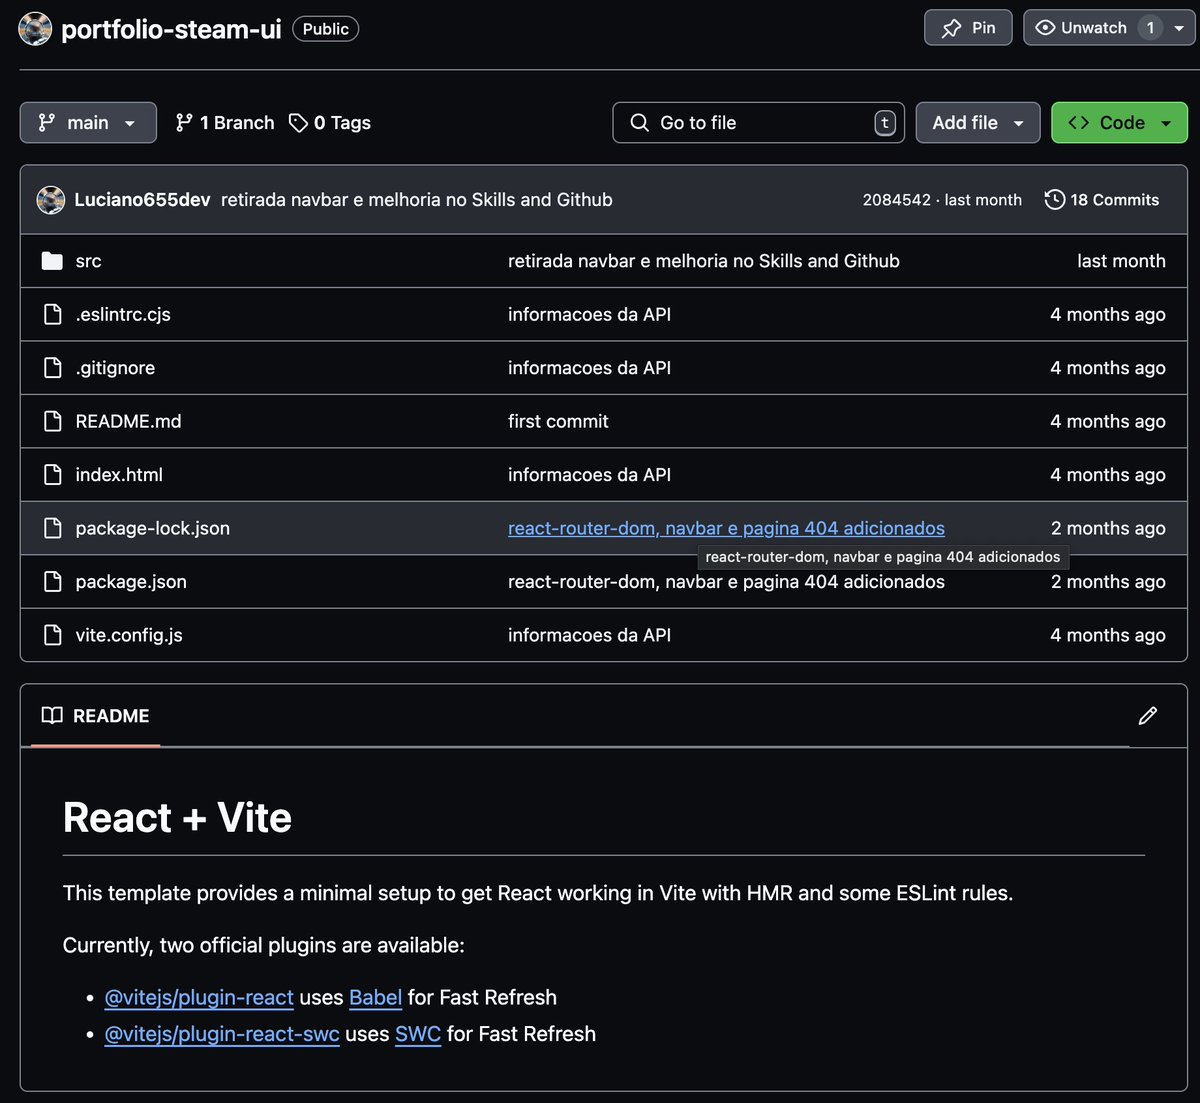Open the Luciano655dev author link
The width and height of the screenshot is (1200, 1103).
pos(142,200)
